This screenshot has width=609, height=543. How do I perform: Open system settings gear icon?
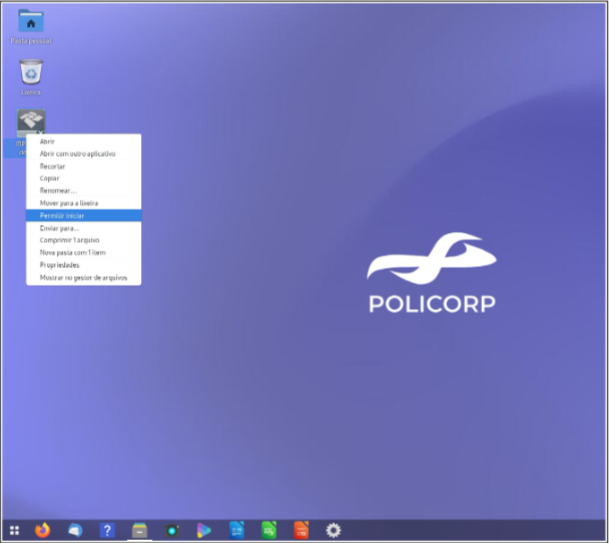(333, 530)
